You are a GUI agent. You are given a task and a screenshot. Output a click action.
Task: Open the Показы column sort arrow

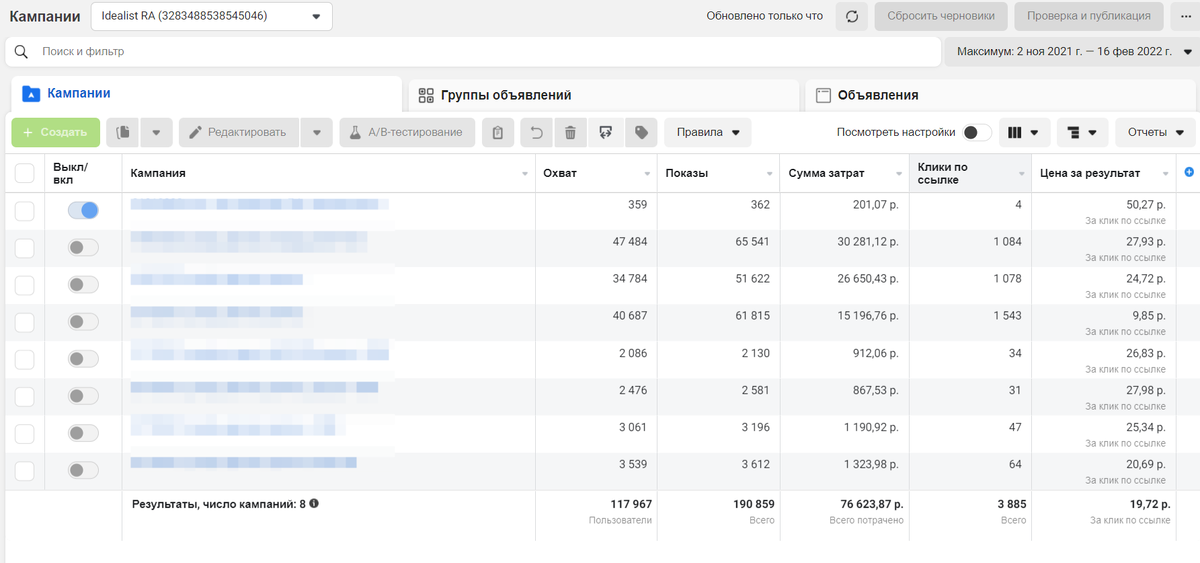click(x=769, y=174)
